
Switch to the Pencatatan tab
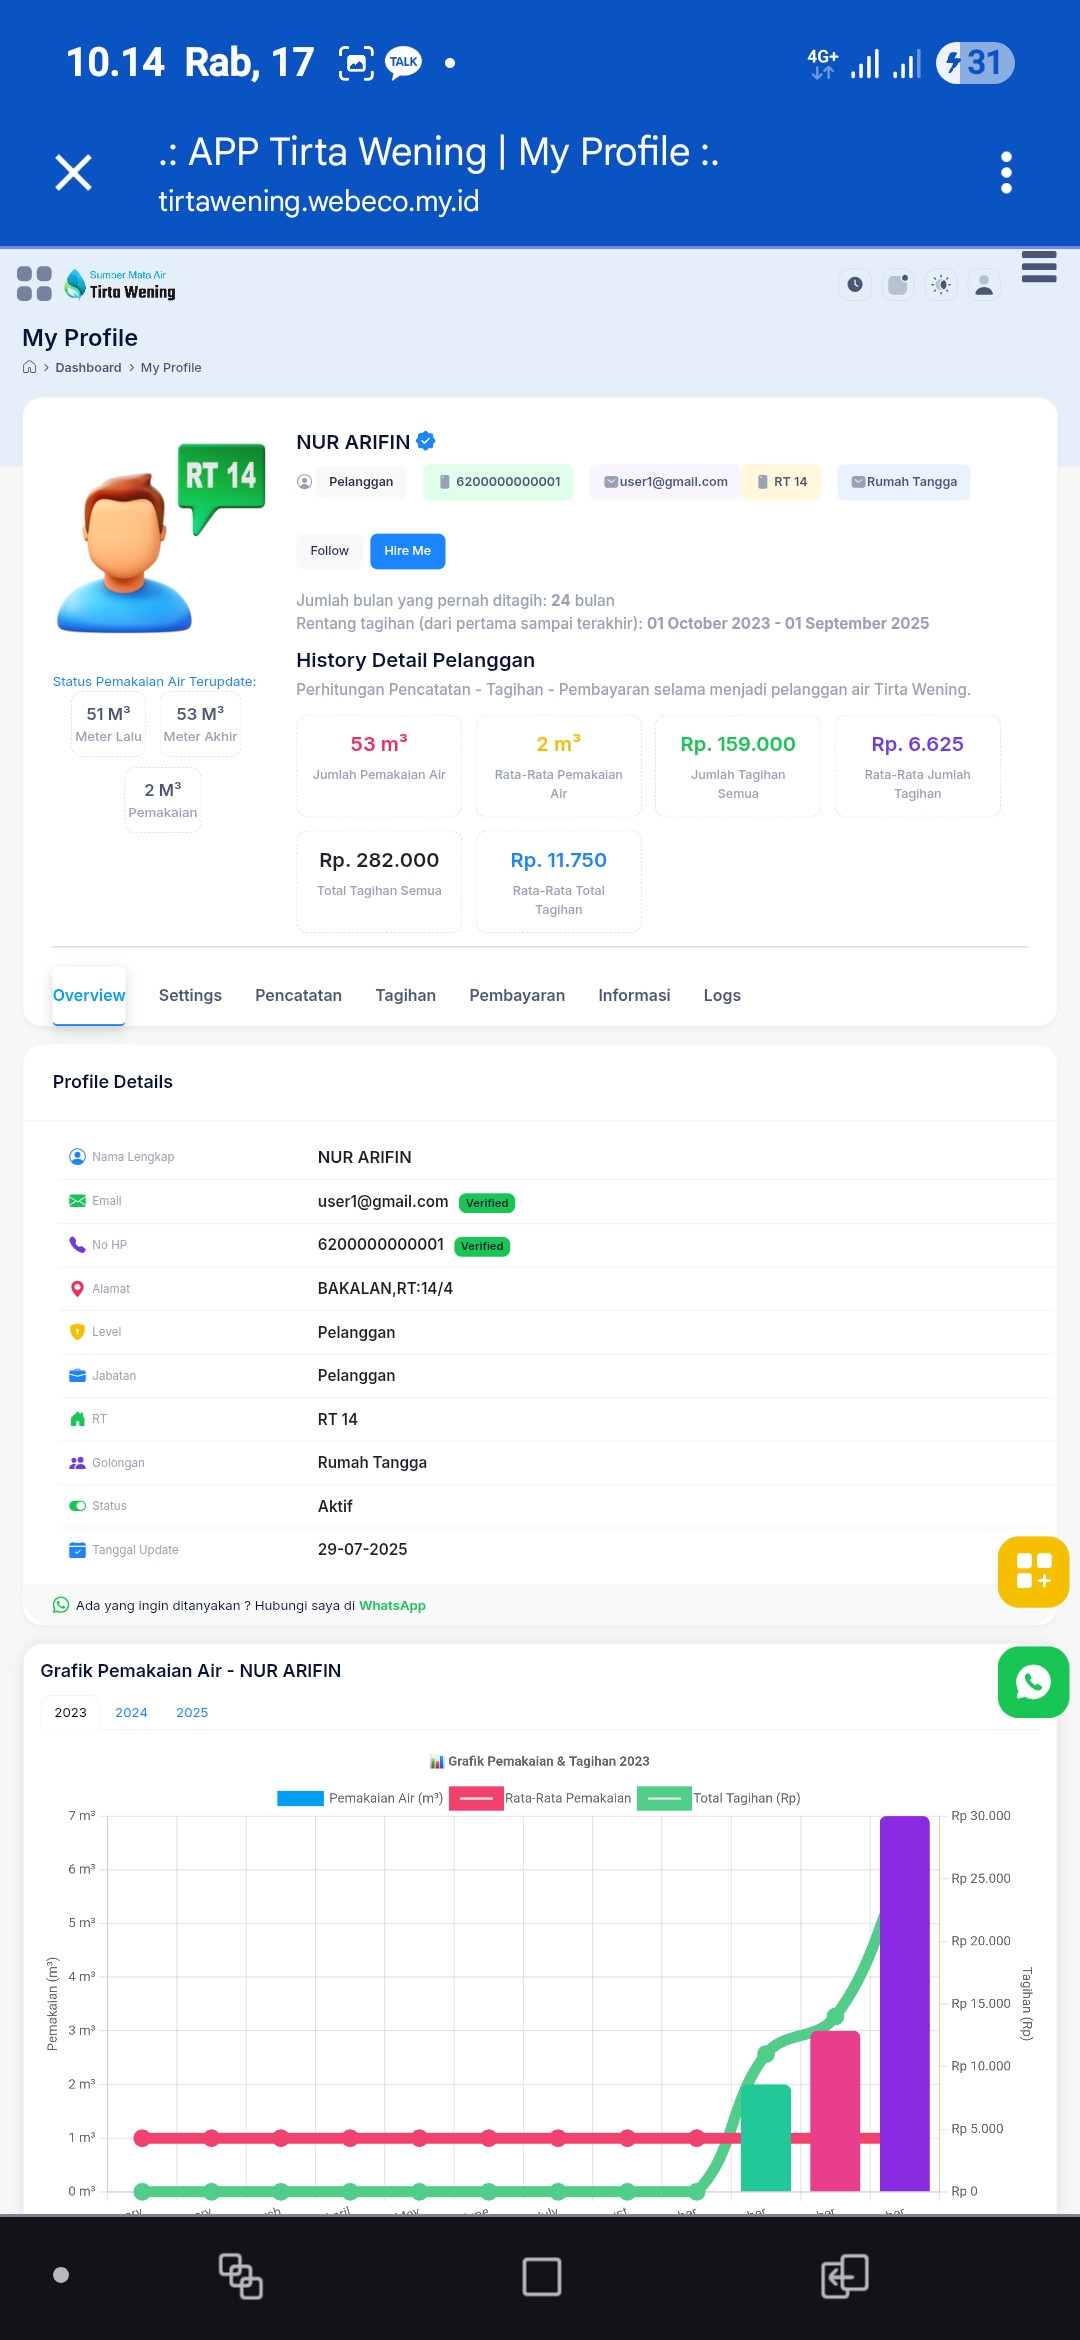point(298,996)
